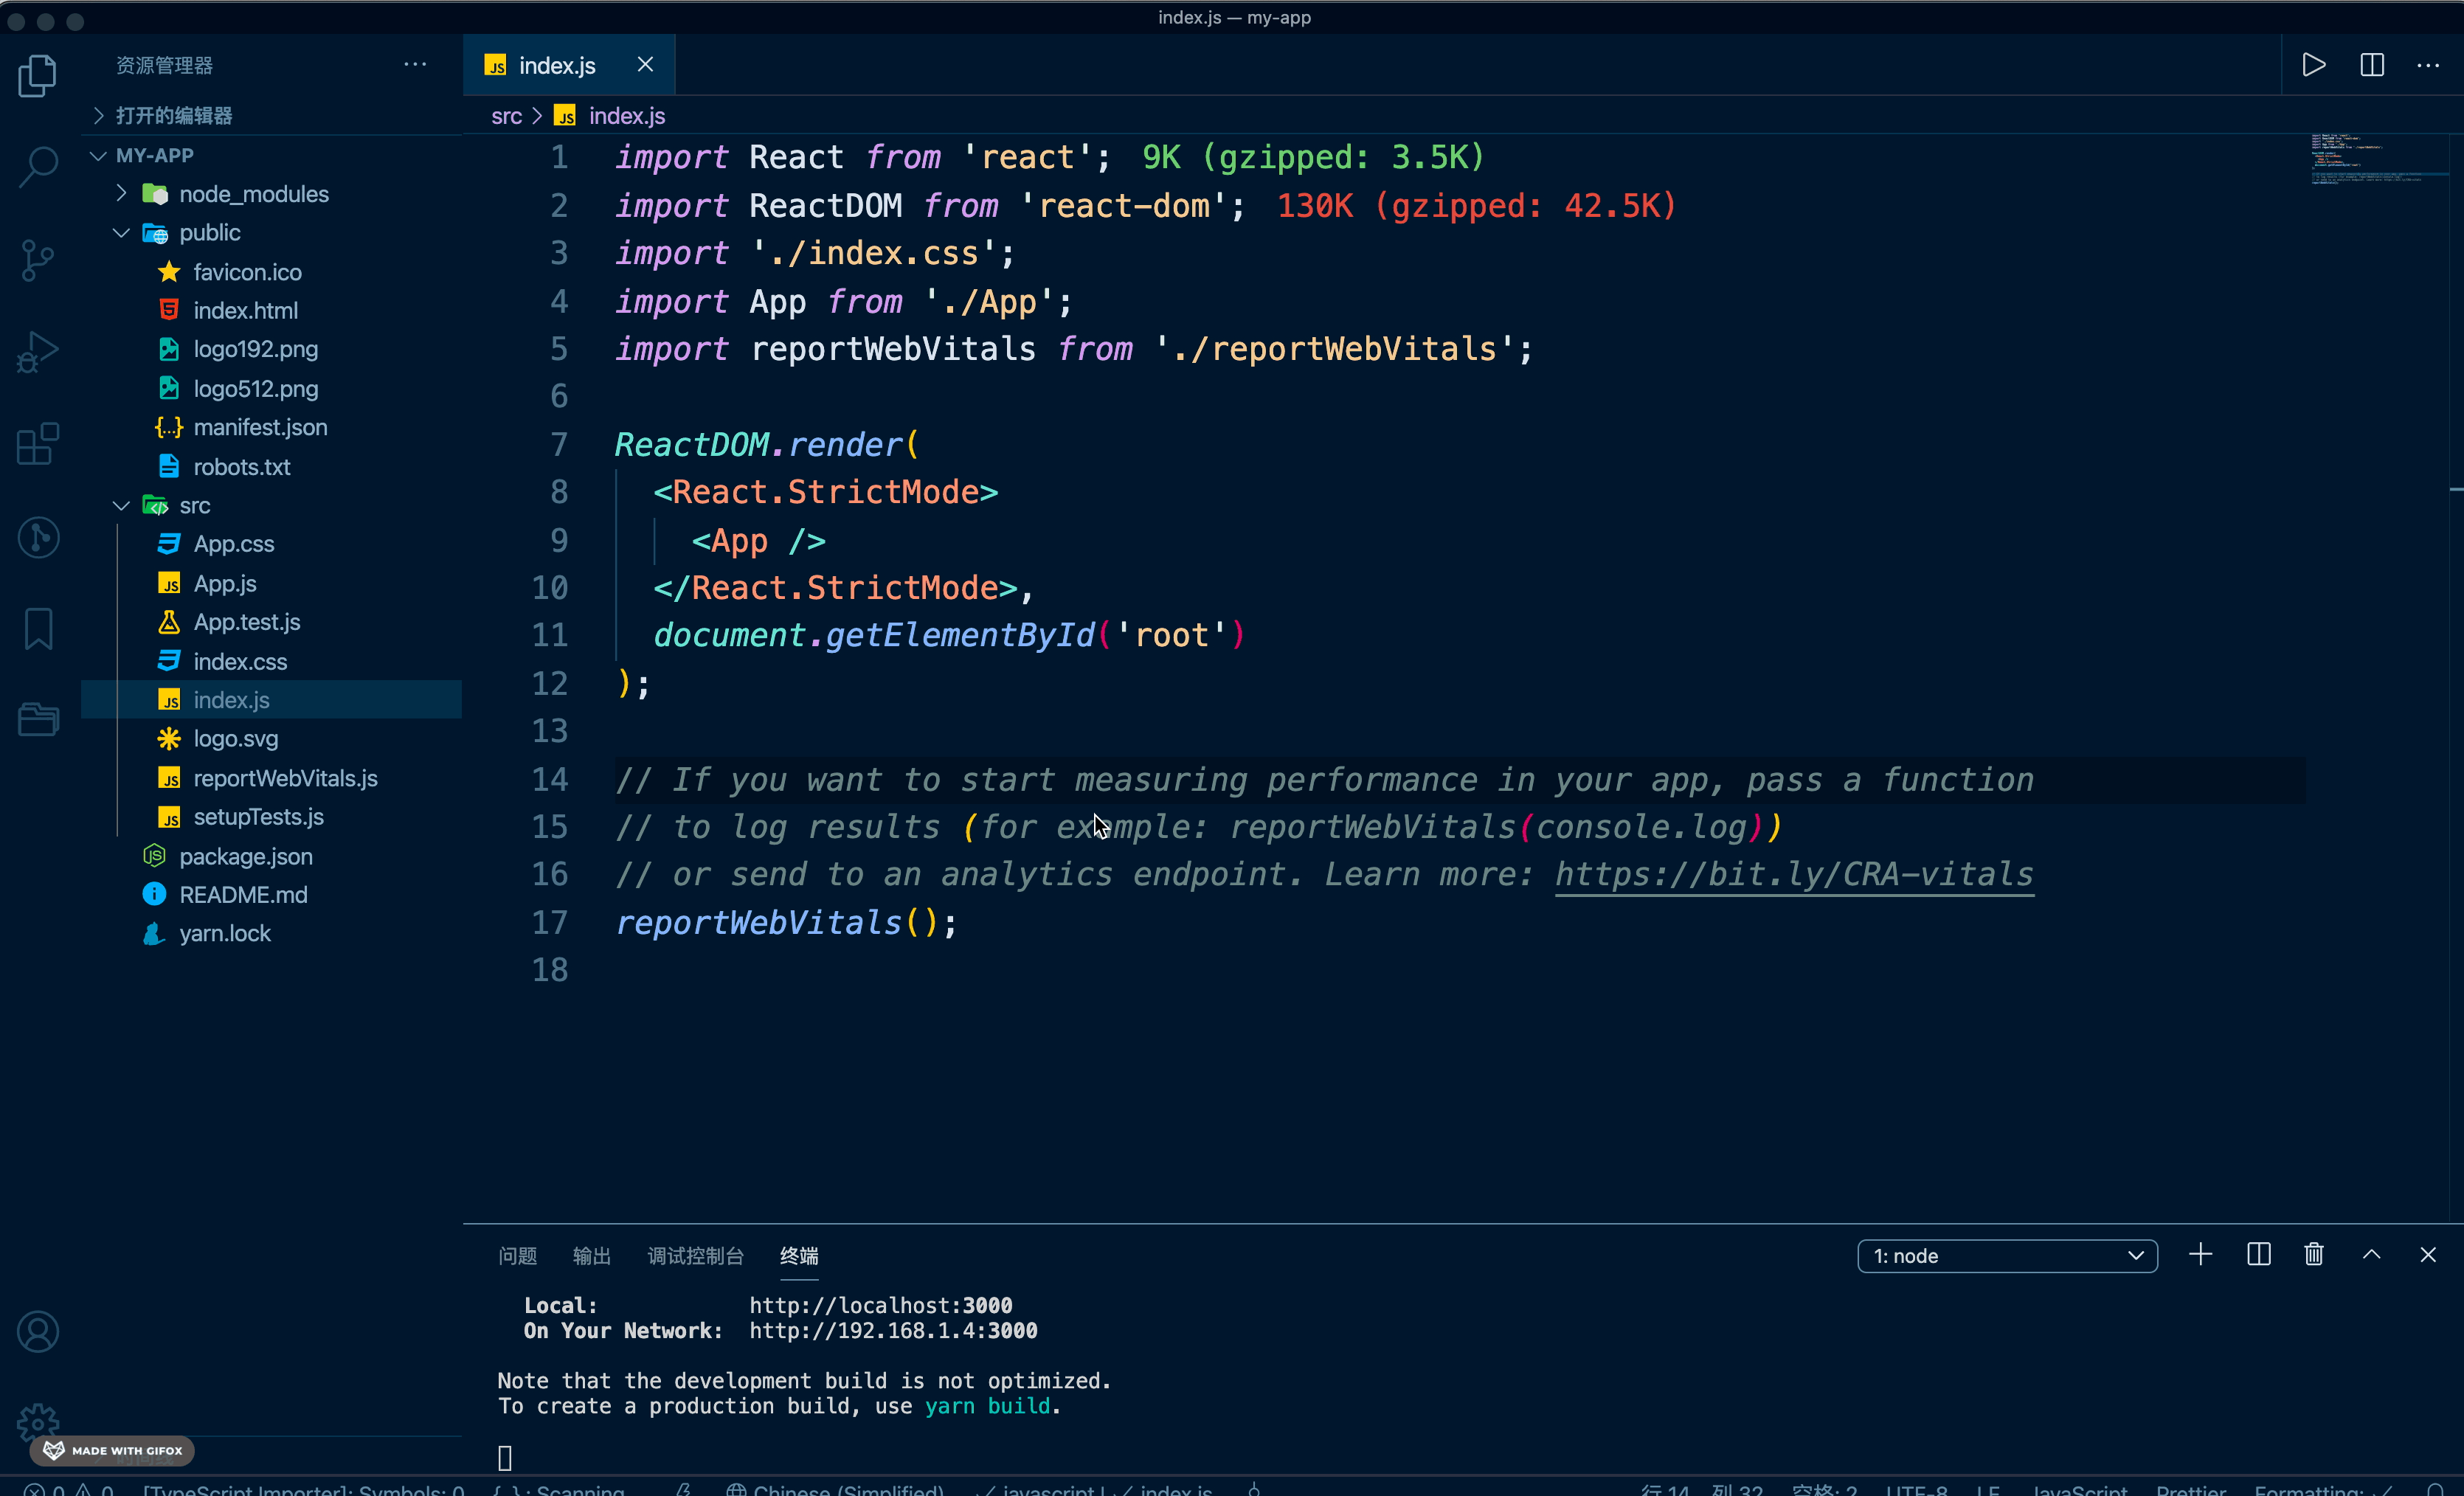Open the Git graph activity icon
The image size is (2464, 1496).
pos(38,537)
